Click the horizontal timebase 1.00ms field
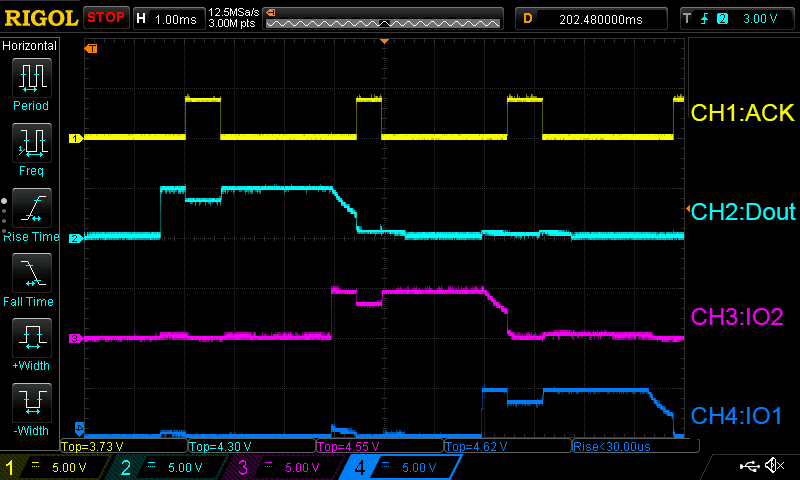Image resolution: width=800 pixels, height=480 pixels. pyautogui.click(x=169, y=19)
